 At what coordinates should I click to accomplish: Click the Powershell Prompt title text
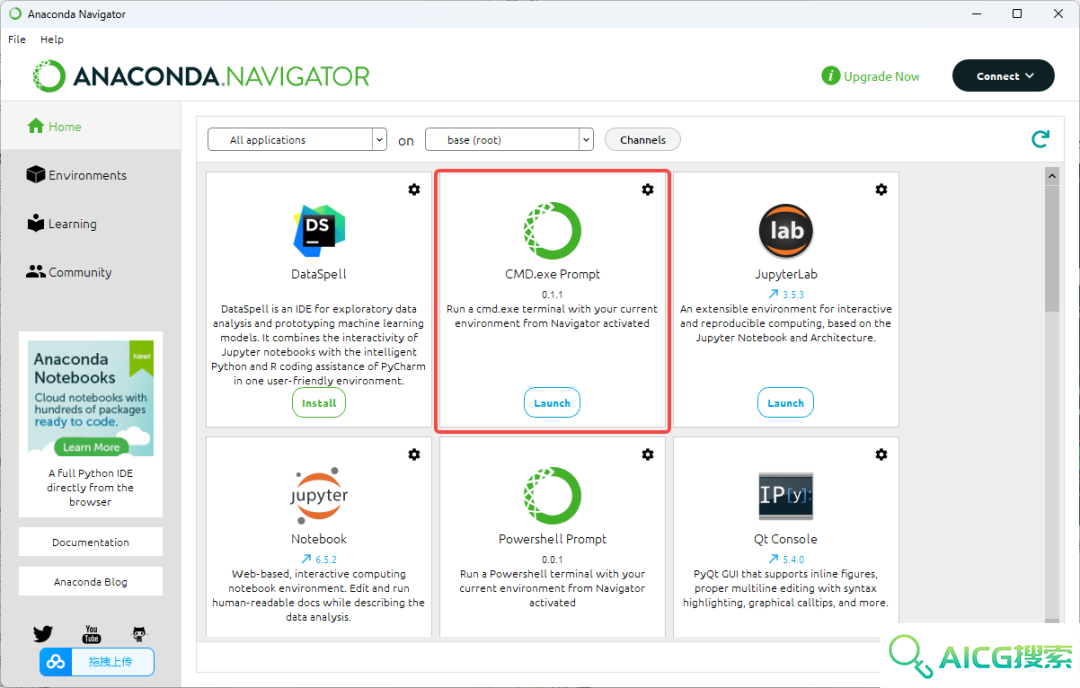[x=552, y=539]
